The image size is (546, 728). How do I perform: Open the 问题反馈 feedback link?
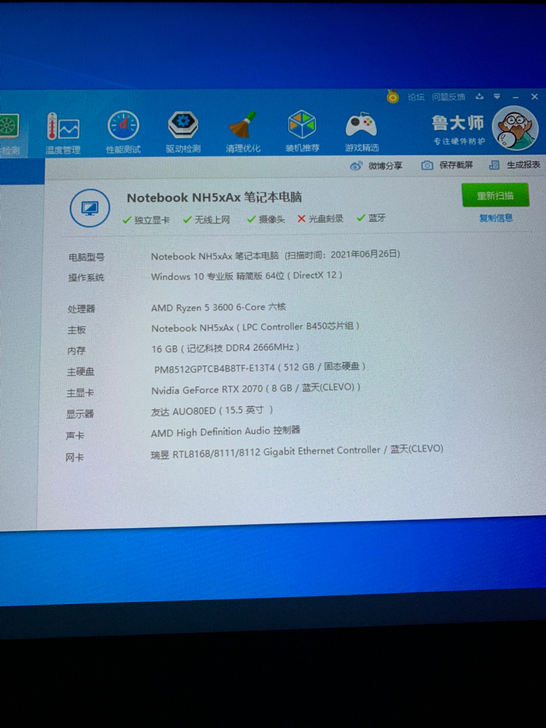[448, 97]
